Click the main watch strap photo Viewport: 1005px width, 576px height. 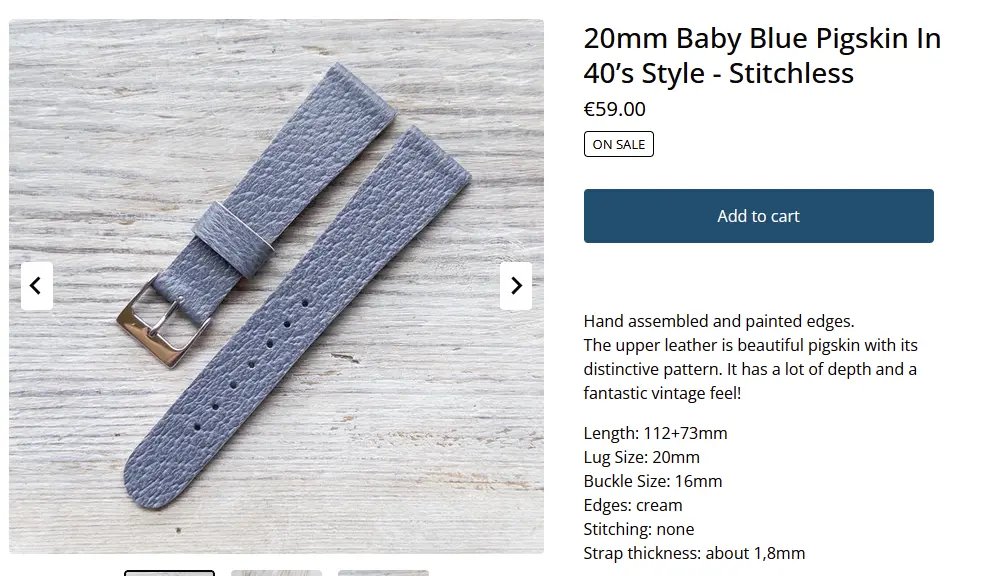[276, 286]
